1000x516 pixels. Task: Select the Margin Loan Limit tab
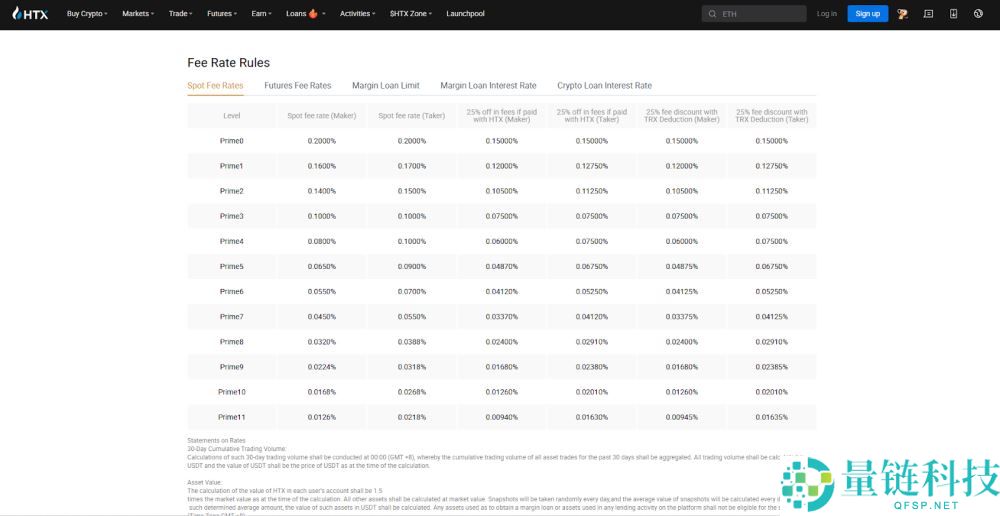tap(385, 86)
